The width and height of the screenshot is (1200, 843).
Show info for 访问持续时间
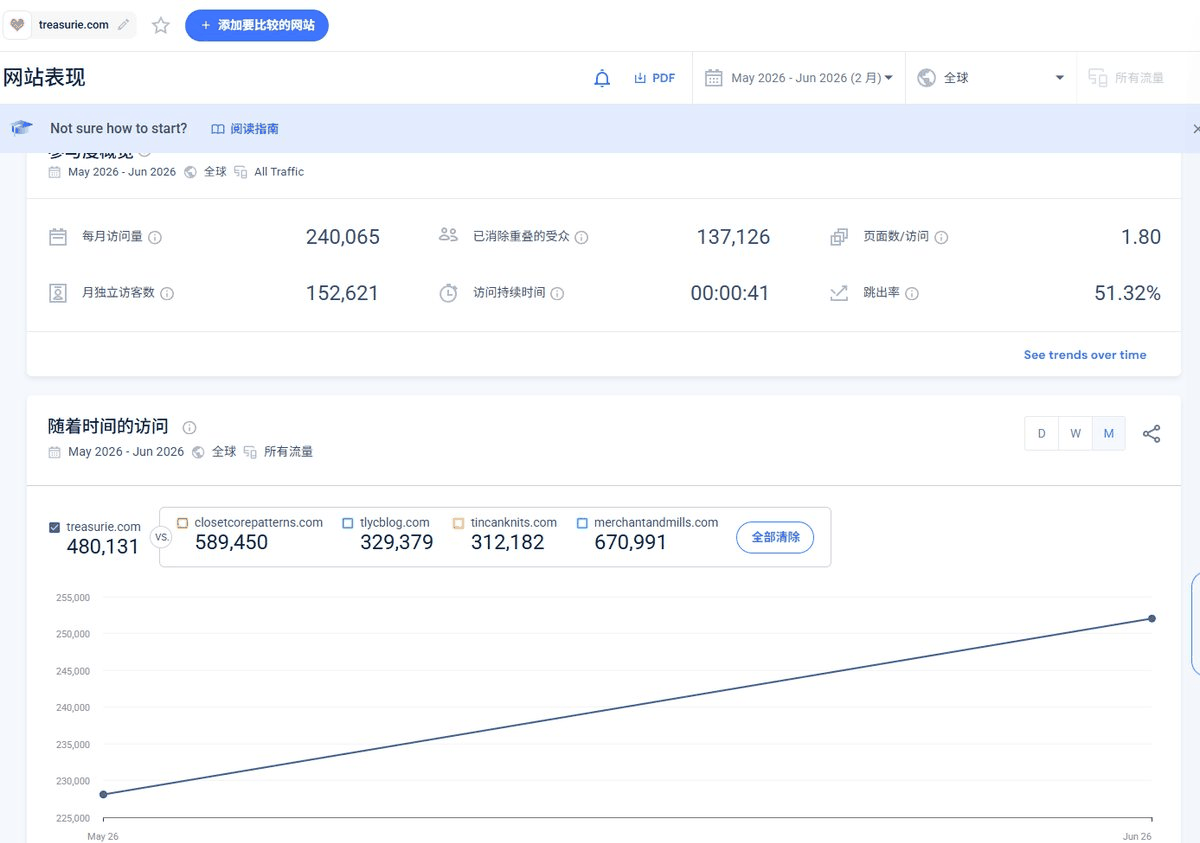tap(557, 294)
